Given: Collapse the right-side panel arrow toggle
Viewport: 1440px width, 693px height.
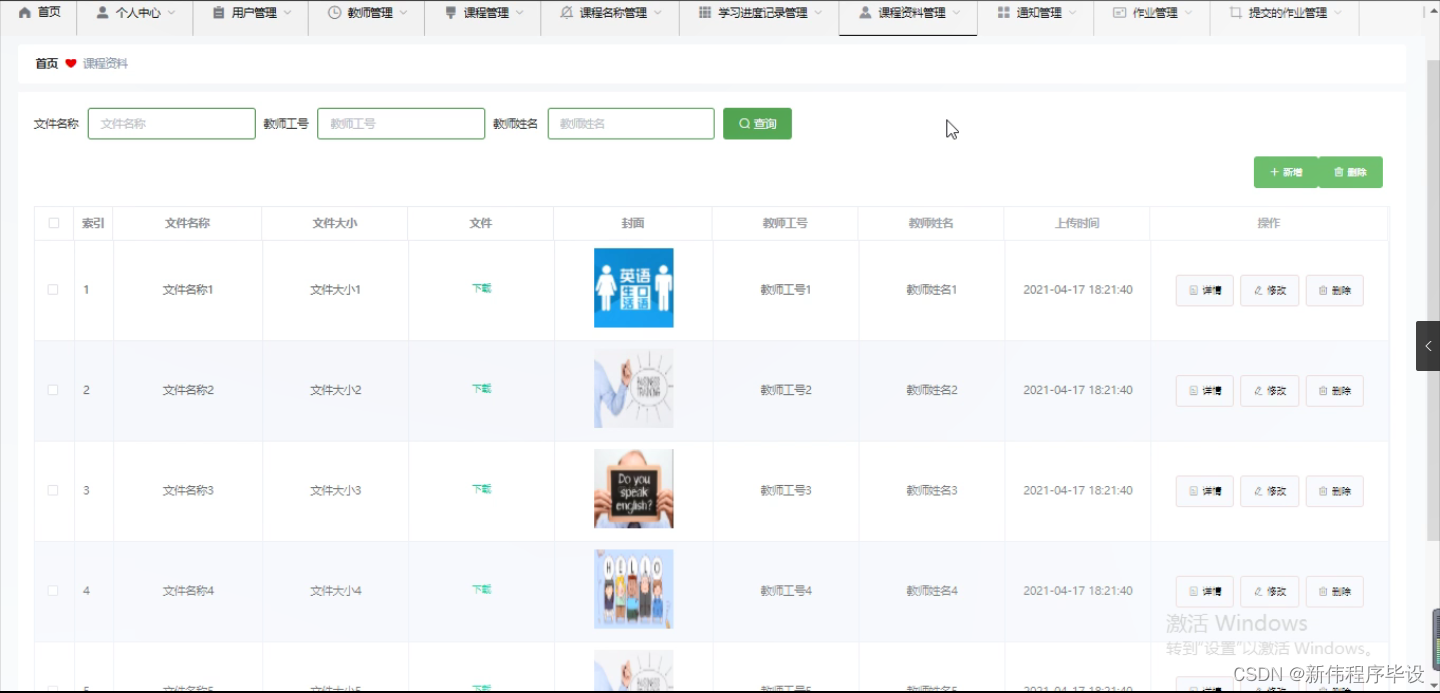Looking at the screenshot, I should pyautogui.click(x=1428, y=345).
